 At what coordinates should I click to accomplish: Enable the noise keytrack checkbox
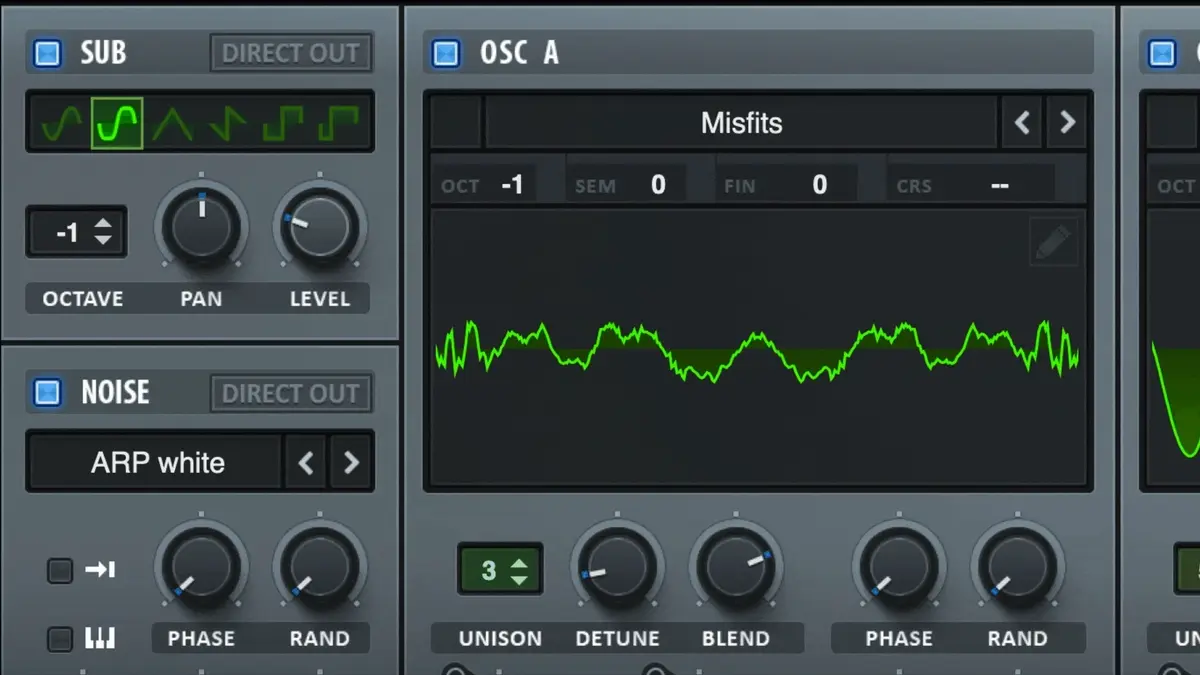point(61,638)
